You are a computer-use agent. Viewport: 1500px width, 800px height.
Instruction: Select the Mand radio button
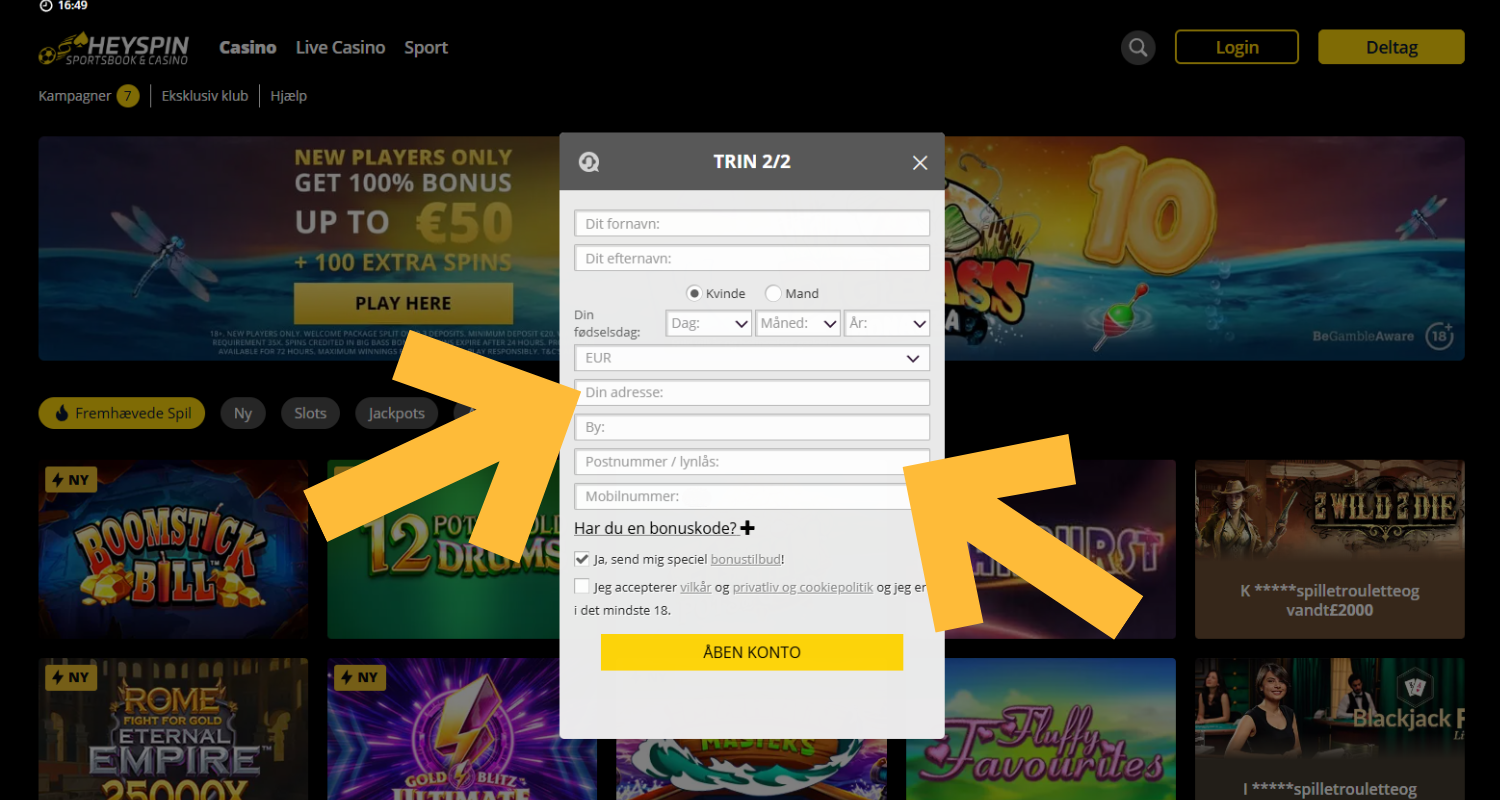(x=773, y=293)
